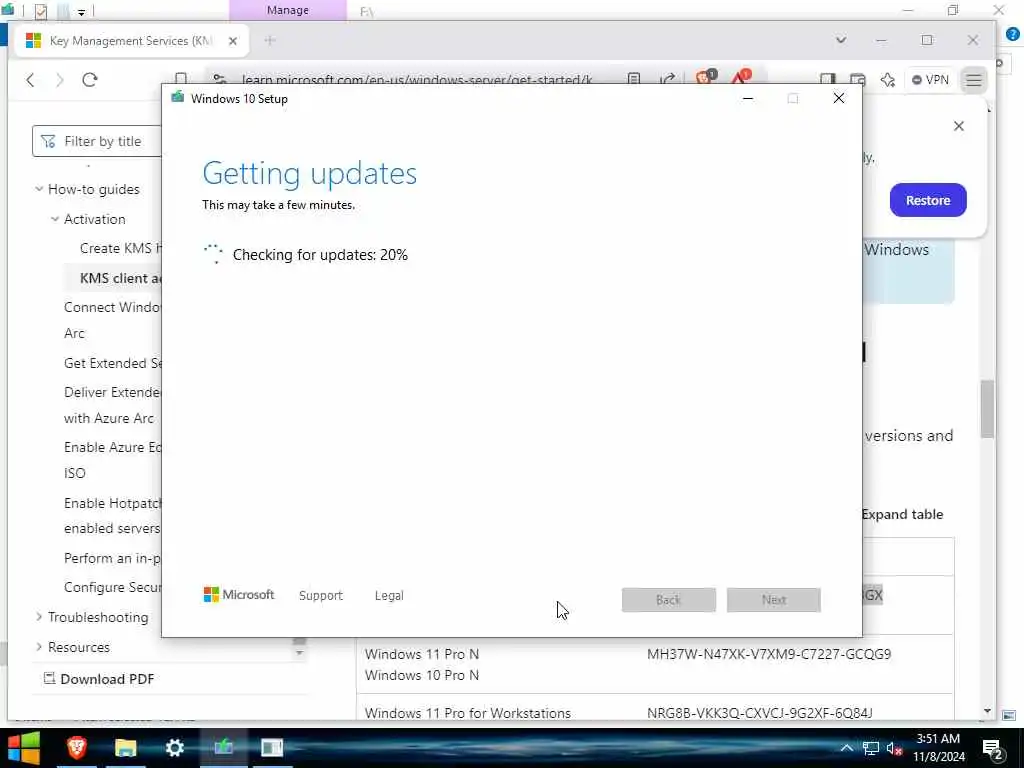Open the Windows Start menu

(x=23, y=748)
